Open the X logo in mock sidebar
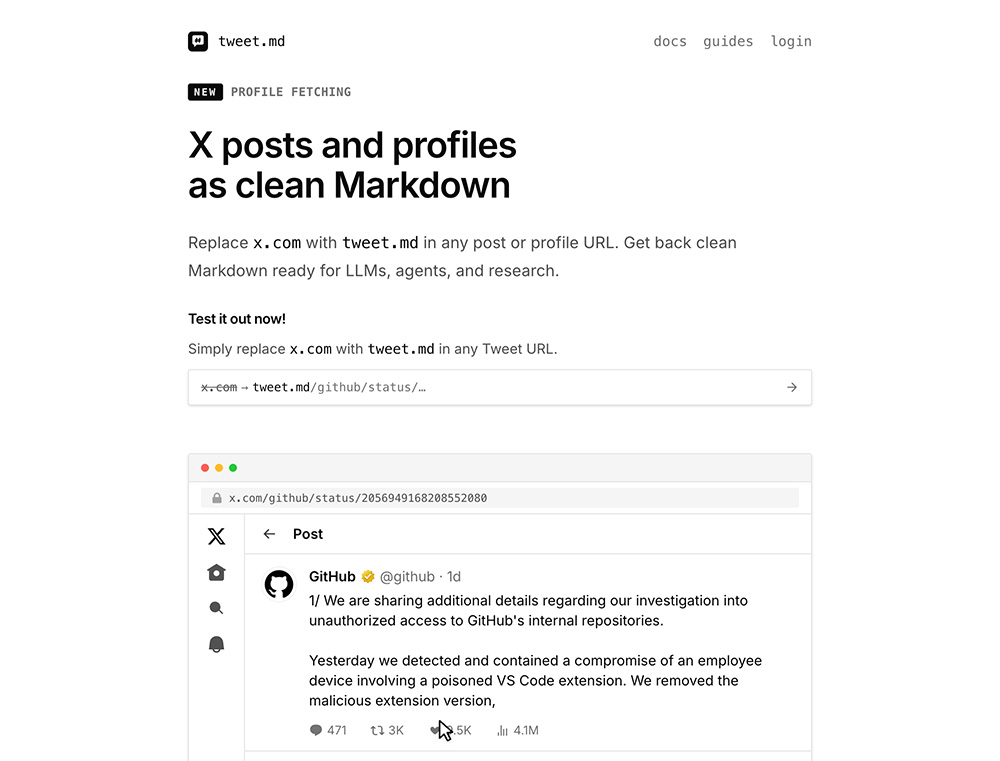The width and height of the screenshot is (1000, 761). [216, 536]
